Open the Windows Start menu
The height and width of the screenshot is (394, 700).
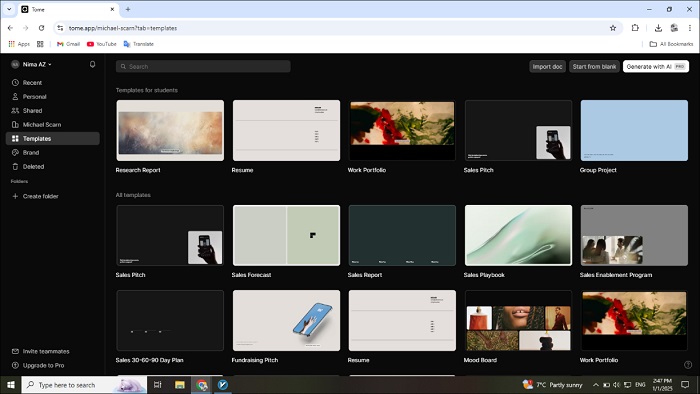[x=11, y=385]
